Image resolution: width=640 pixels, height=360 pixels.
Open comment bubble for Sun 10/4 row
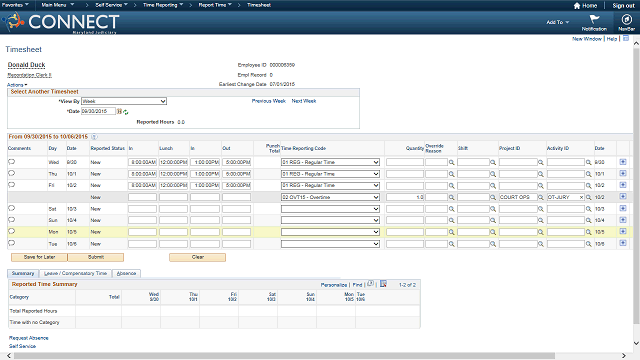[x=11, y=220]
